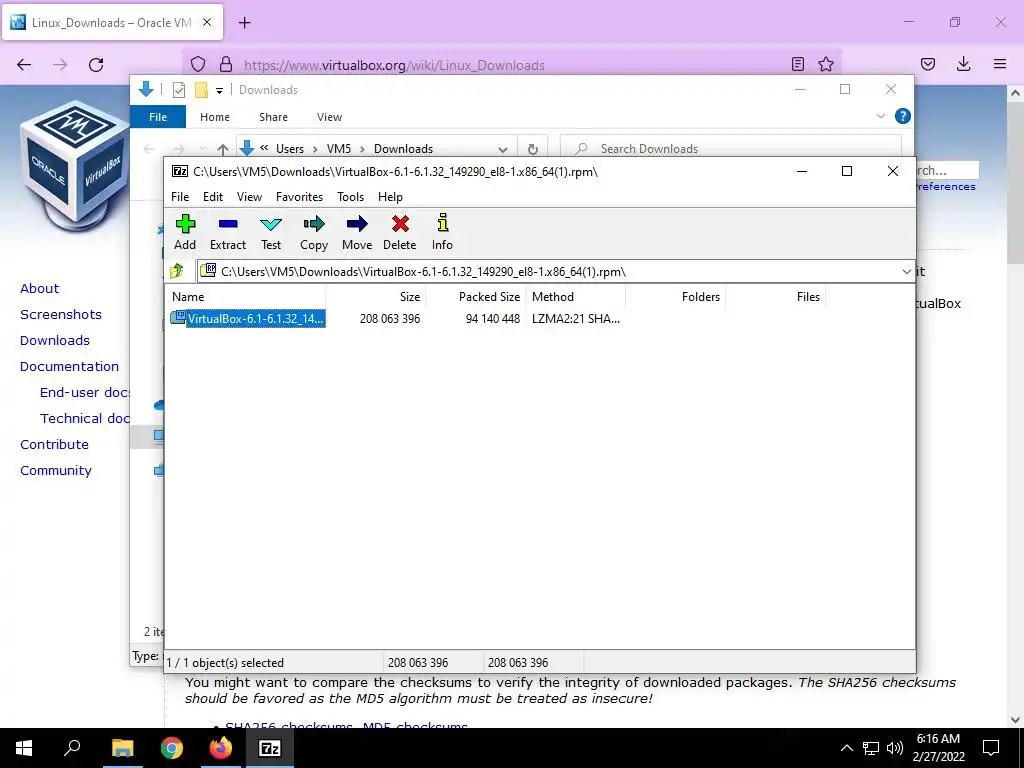Expand the Explorer address history dropdown
Image resolution: width=1024 pixels, height=768 pixels.
(502, 149)
